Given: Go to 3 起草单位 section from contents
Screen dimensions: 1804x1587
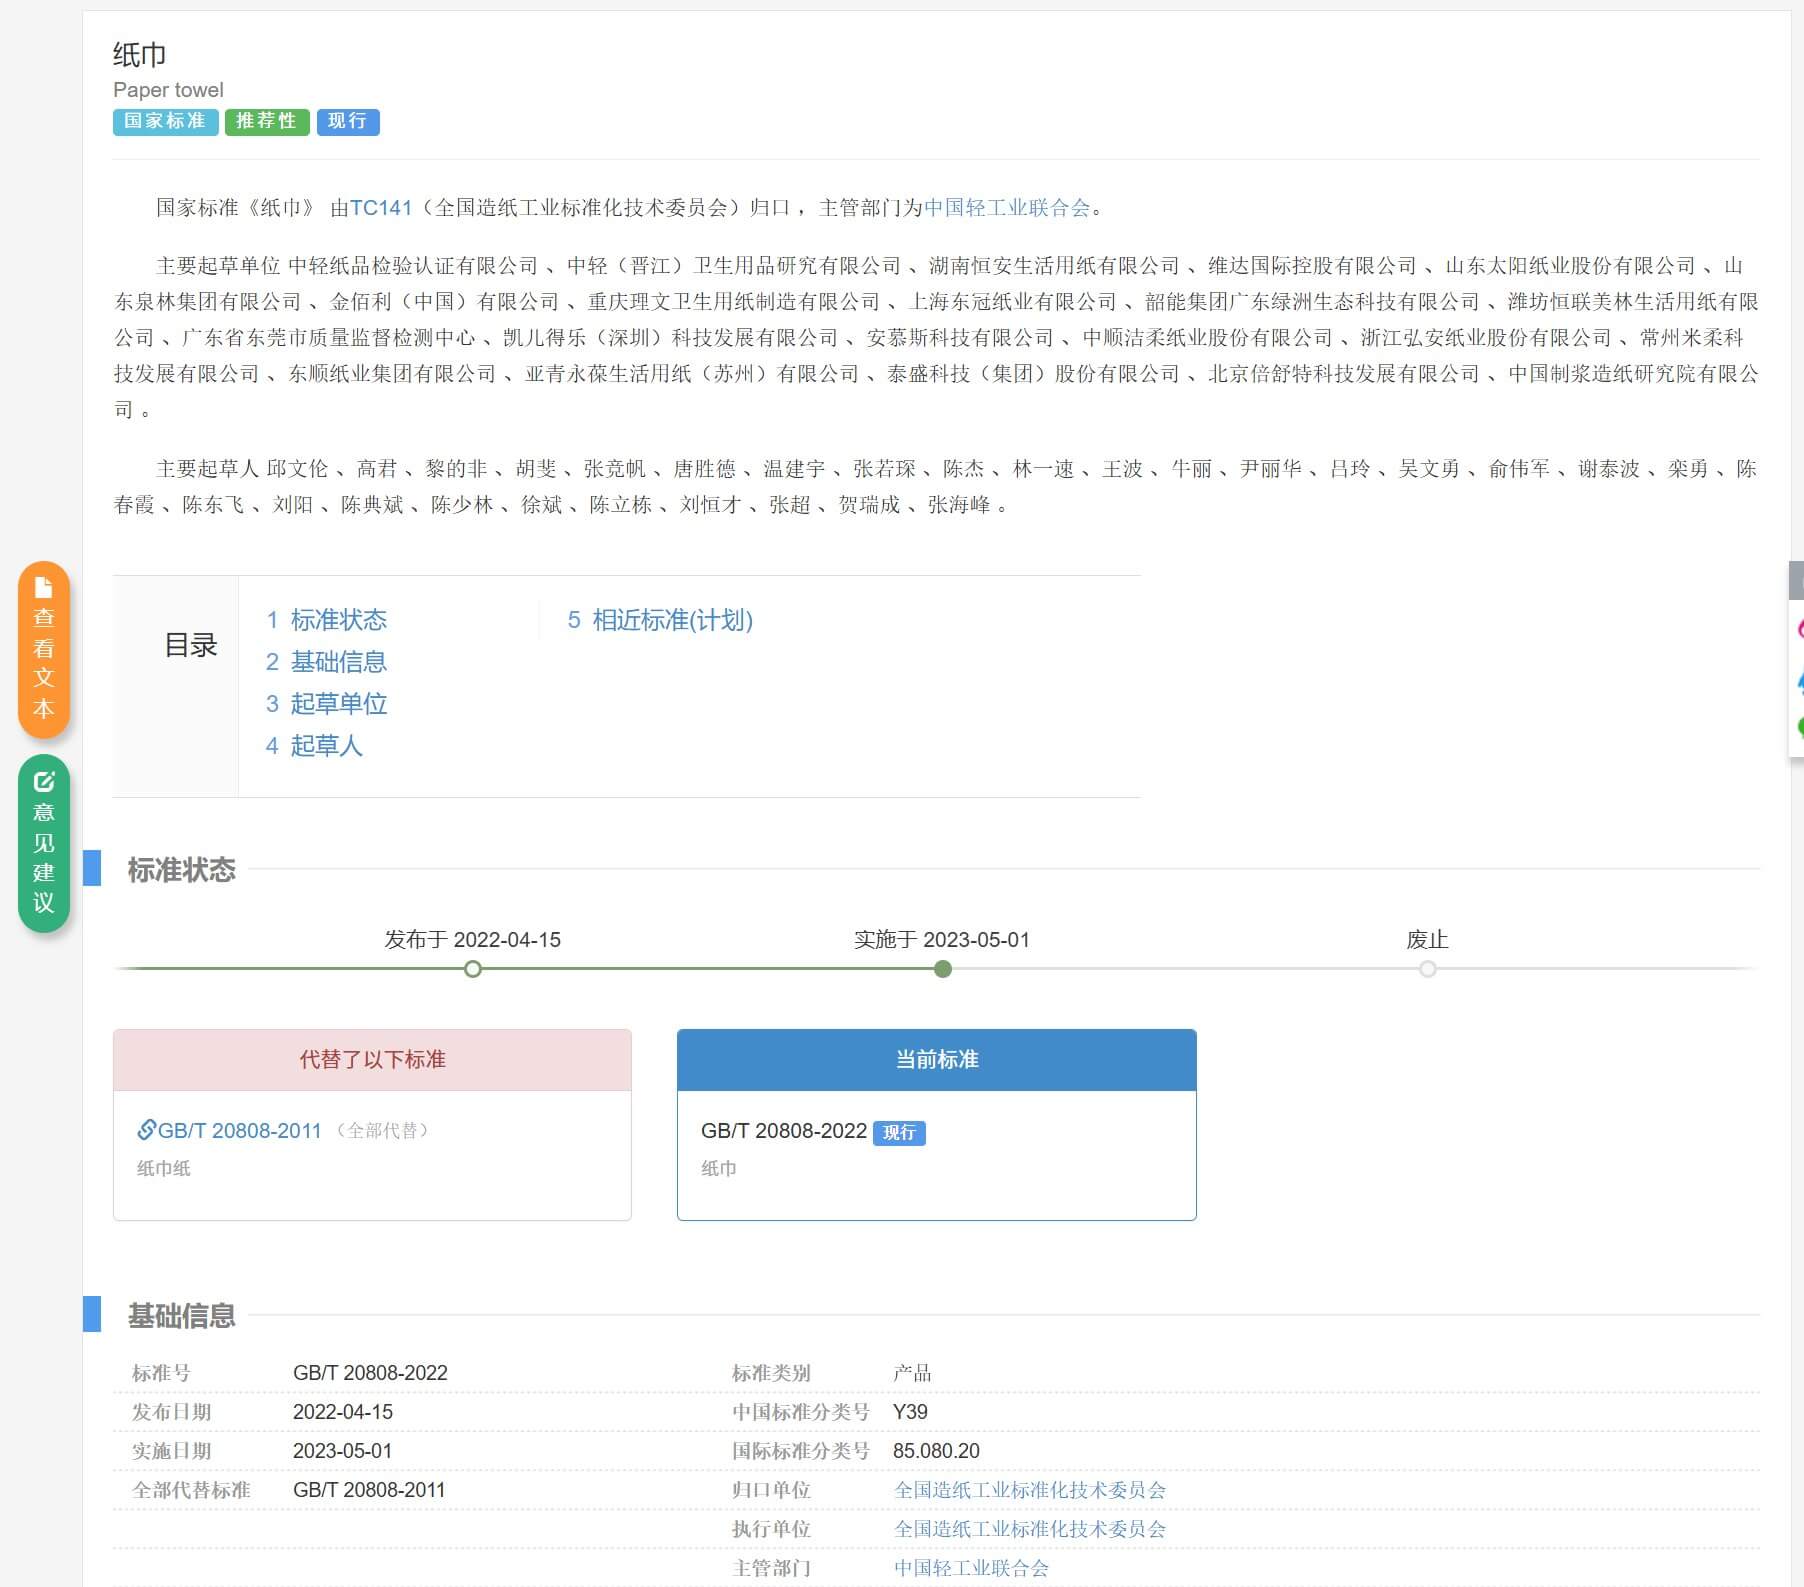Looking at the screenshot, I should (326, 704).
